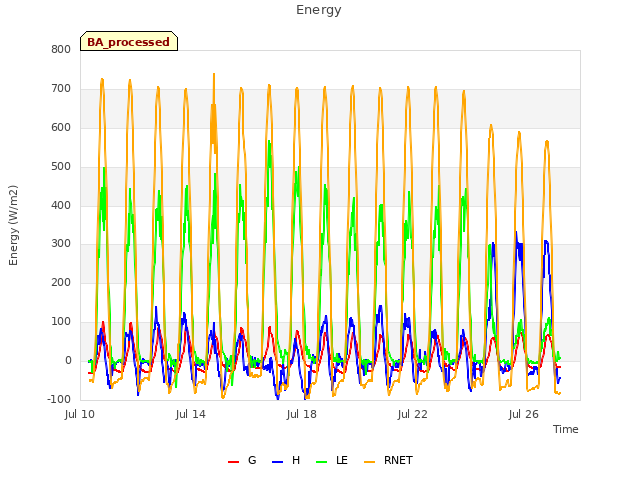Click the orange RNET legend swatch
Screen dimensions: 640x480
369,462
